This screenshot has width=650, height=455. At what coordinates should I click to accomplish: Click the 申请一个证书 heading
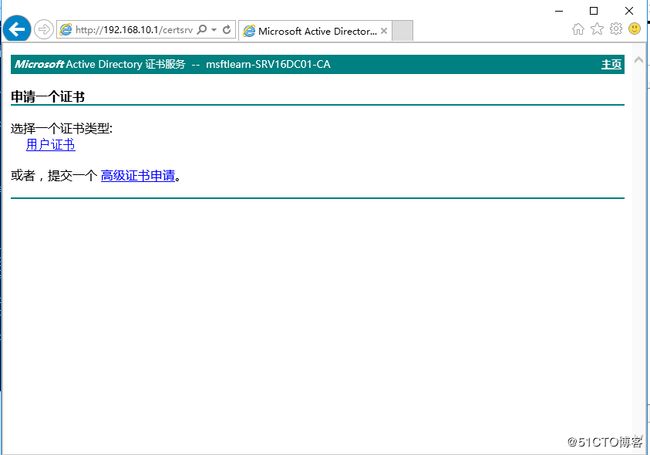[48, 97]
